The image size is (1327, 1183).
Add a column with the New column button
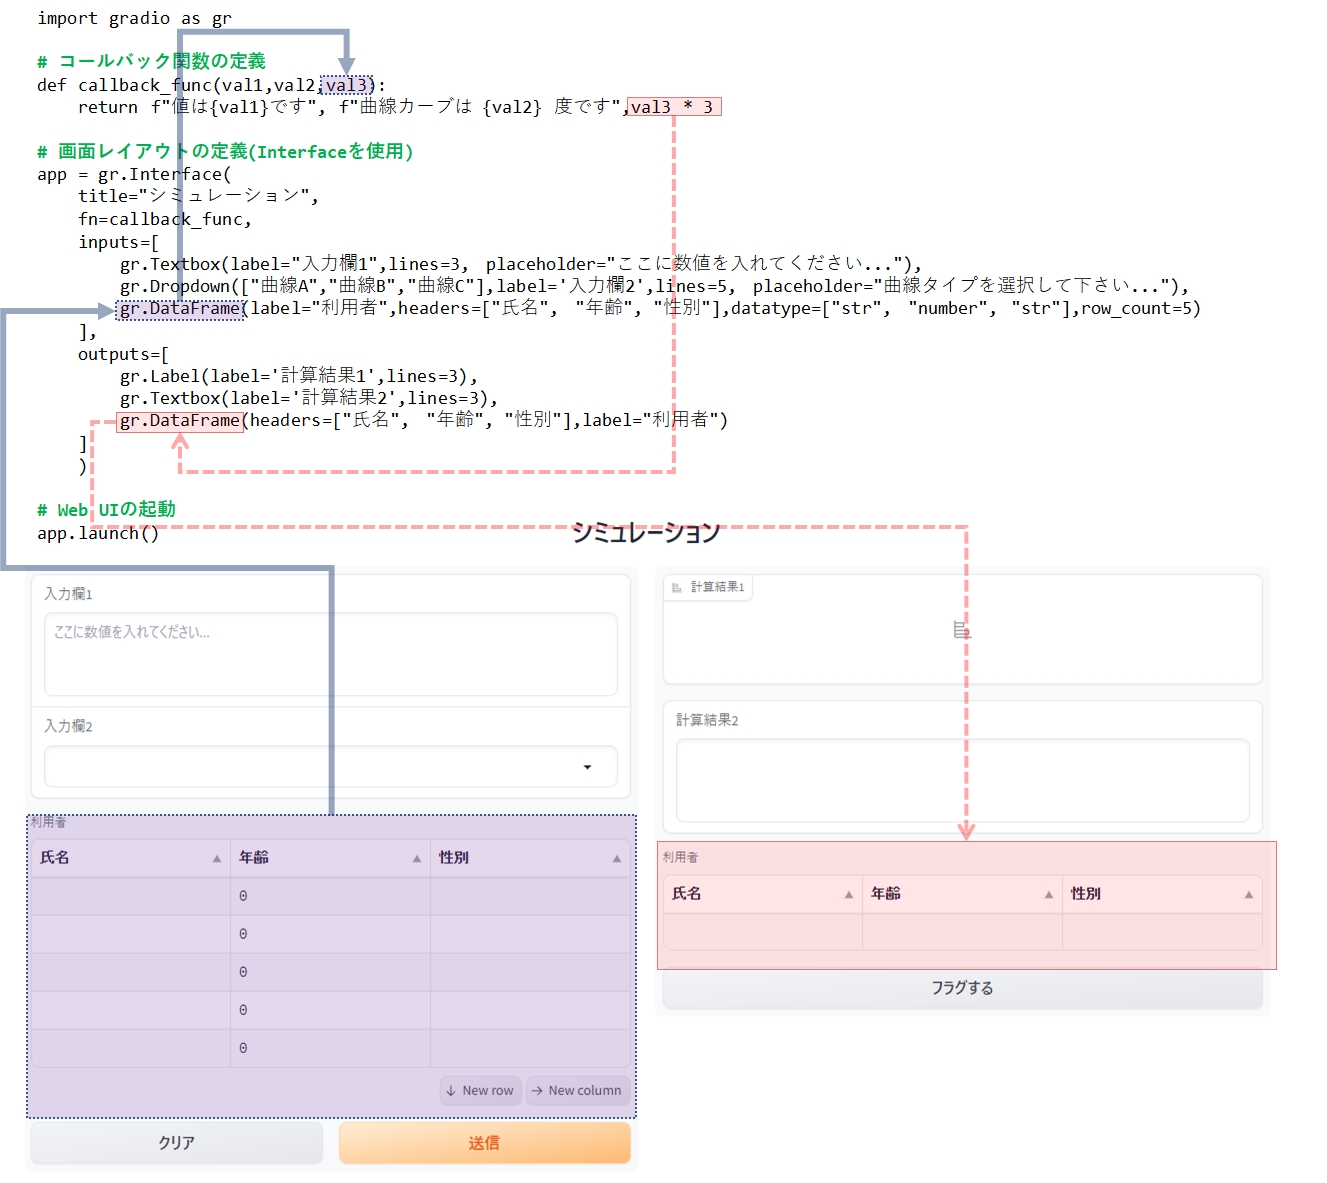pos(577,1090)
